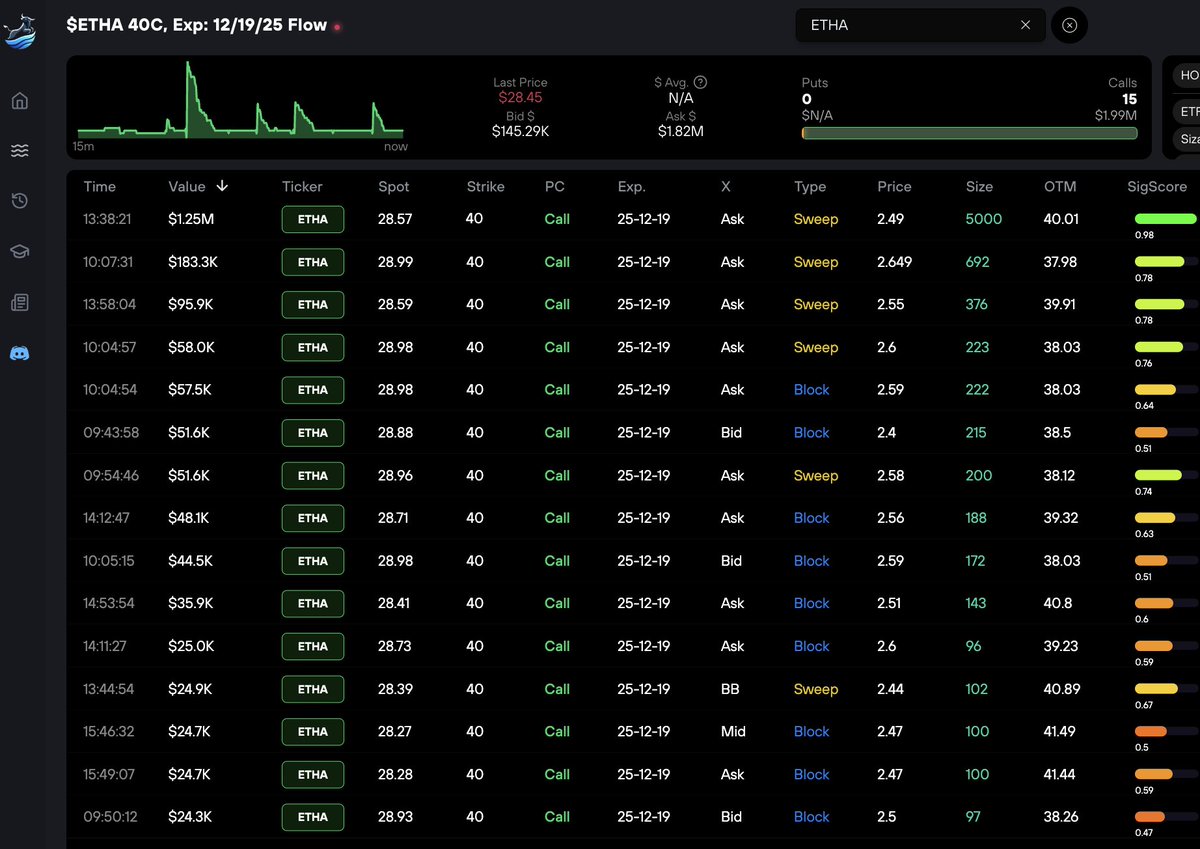Click the 5000 size value

983,219
